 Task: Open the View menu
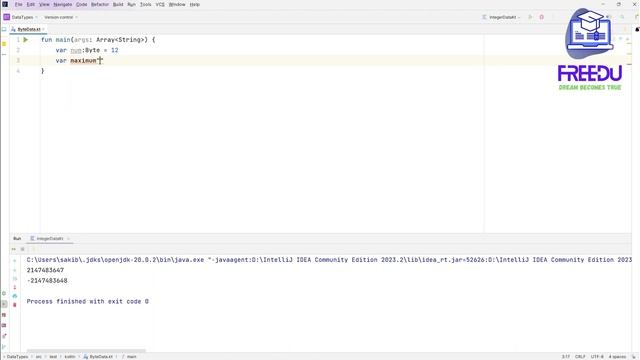(x=44, y=4)
